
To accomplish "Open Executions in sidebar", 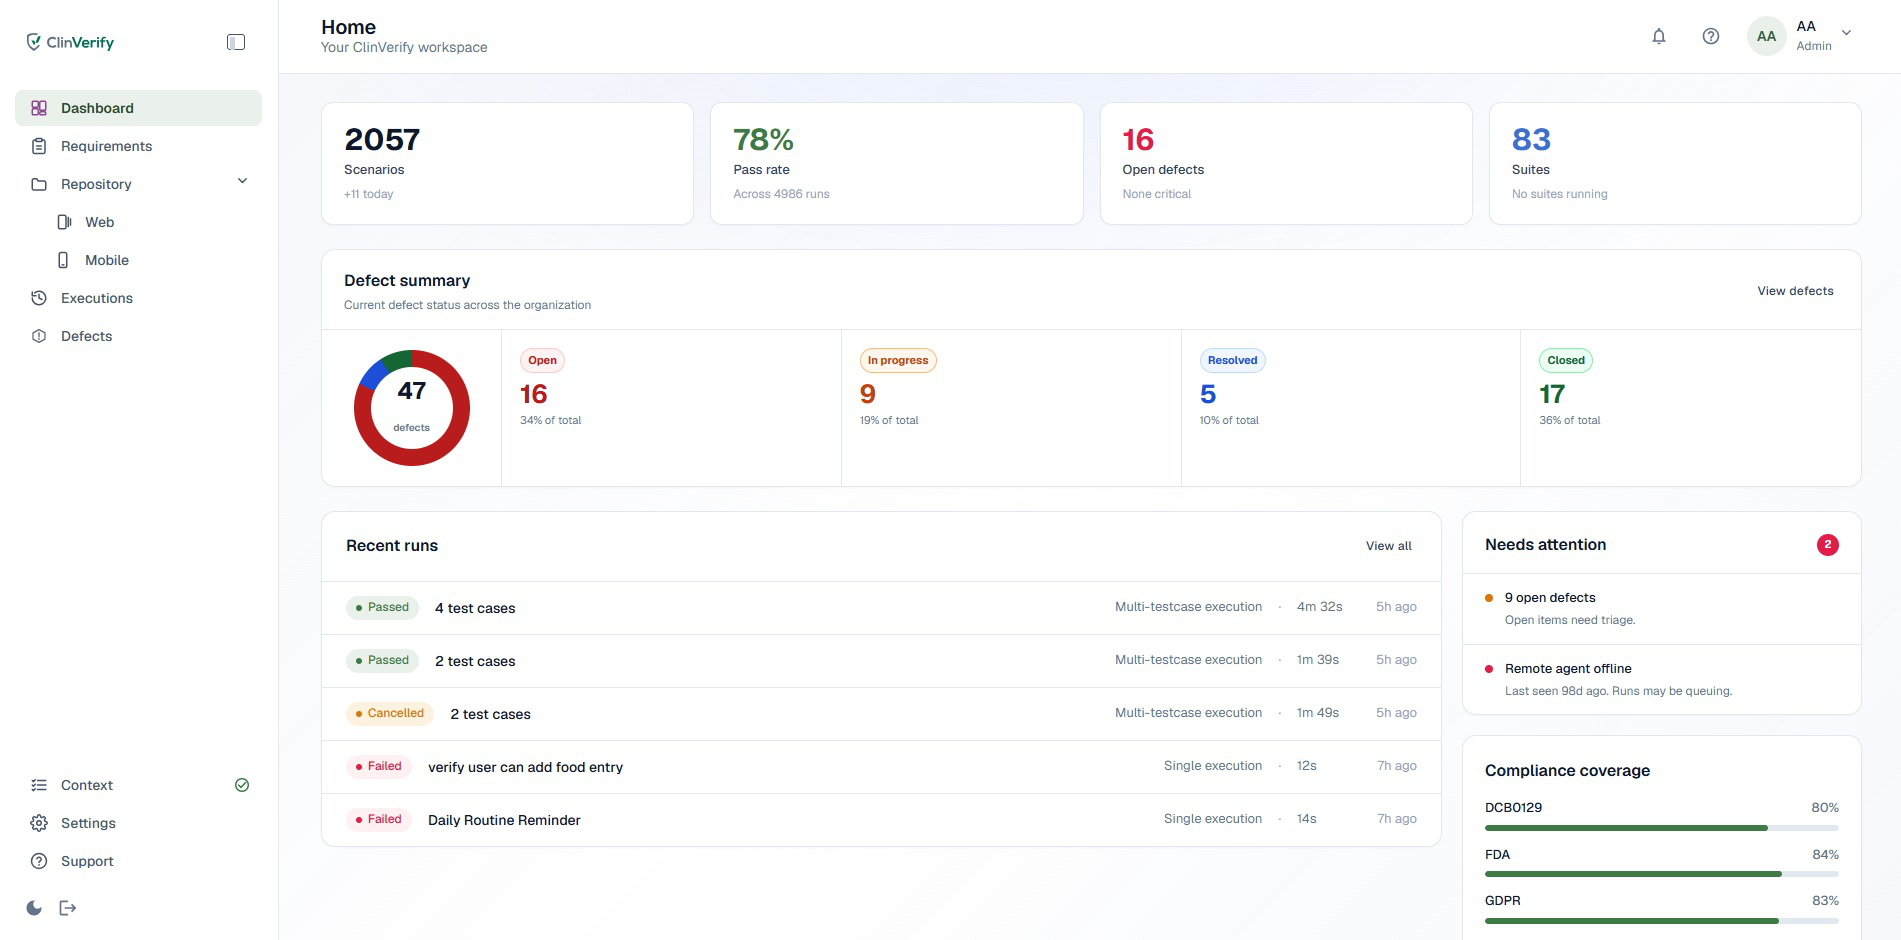I will [138, 298].
